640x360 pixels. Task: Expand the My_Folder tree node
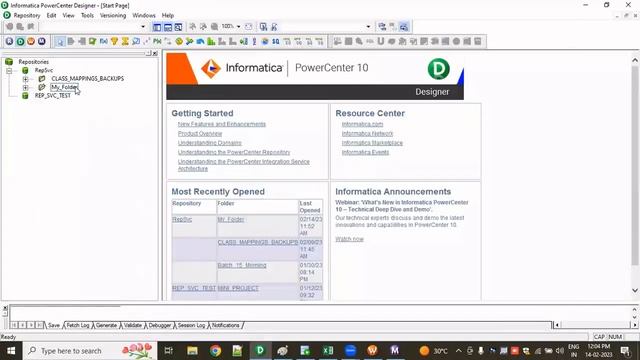click(x=25, y=87)
